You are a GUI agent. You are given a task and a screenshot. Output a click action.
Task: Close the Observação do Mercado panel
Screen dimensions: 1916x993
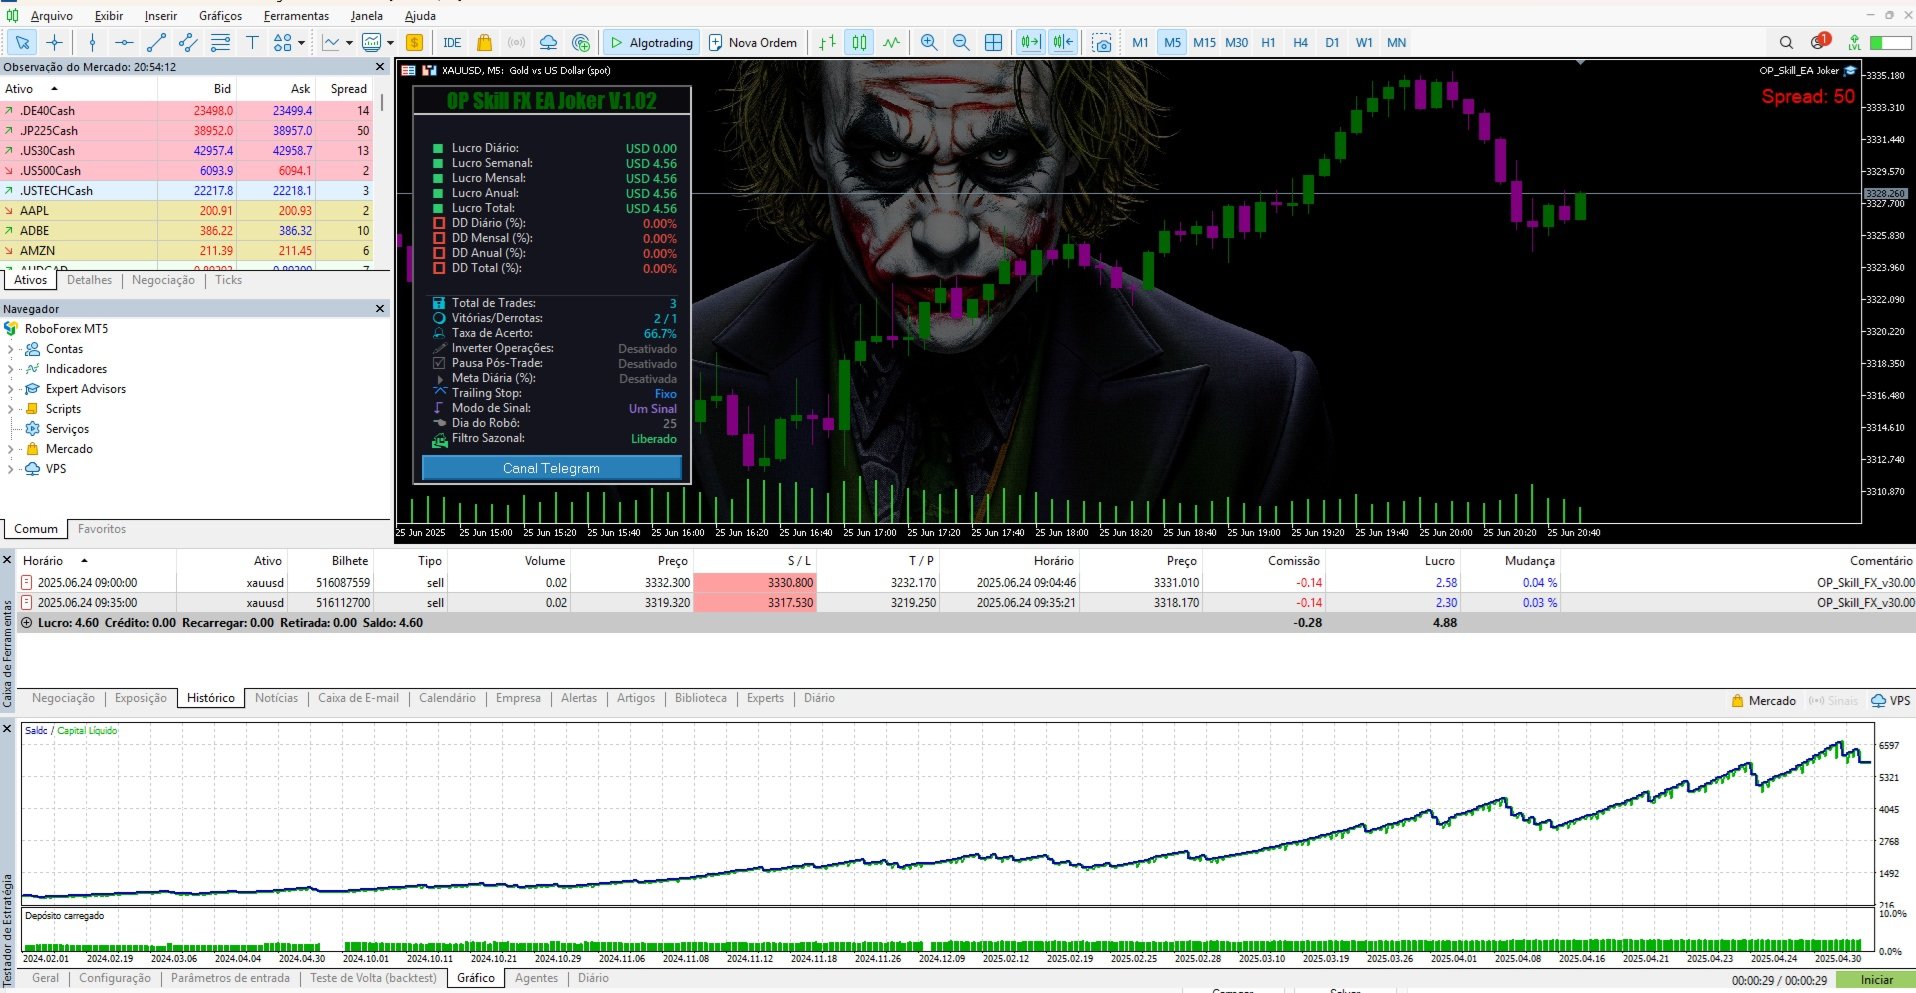point(379,67)
